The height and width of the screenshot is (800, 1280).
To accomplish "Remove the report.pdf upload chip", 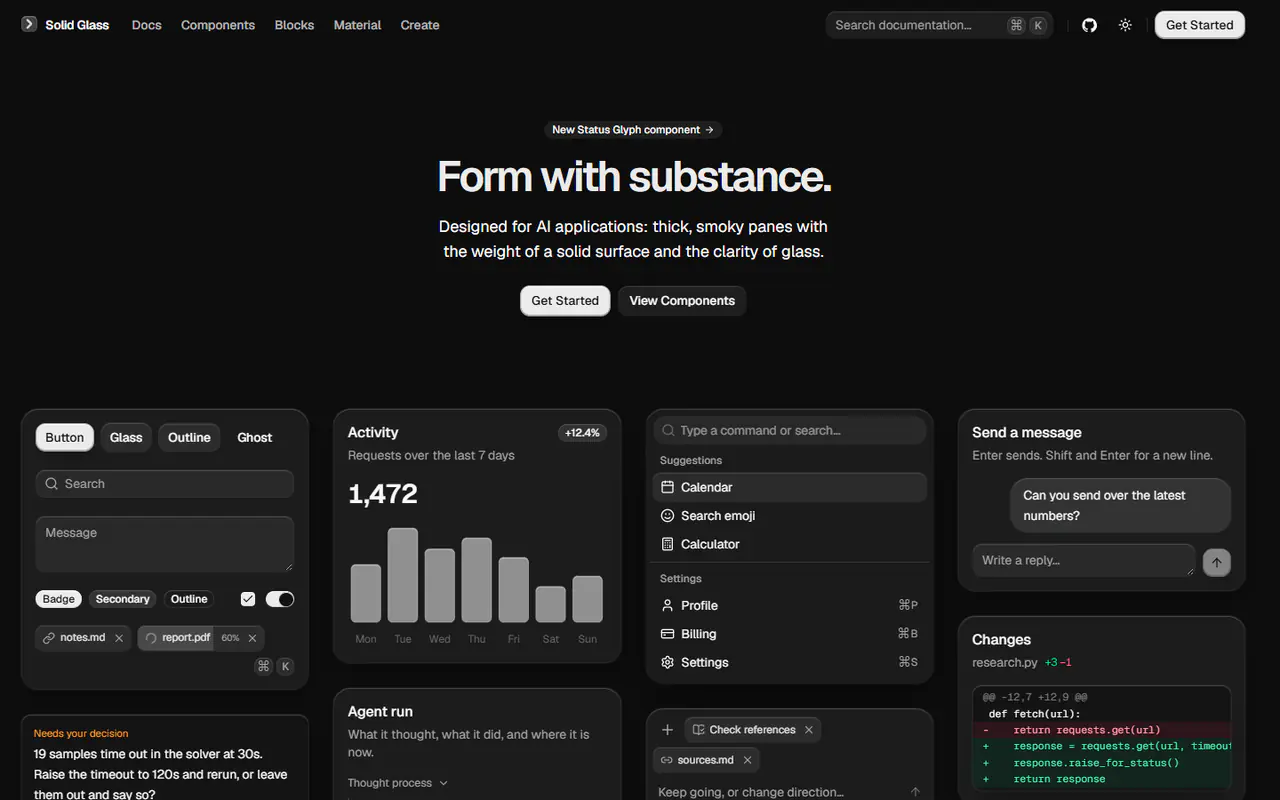I will 252,638.
